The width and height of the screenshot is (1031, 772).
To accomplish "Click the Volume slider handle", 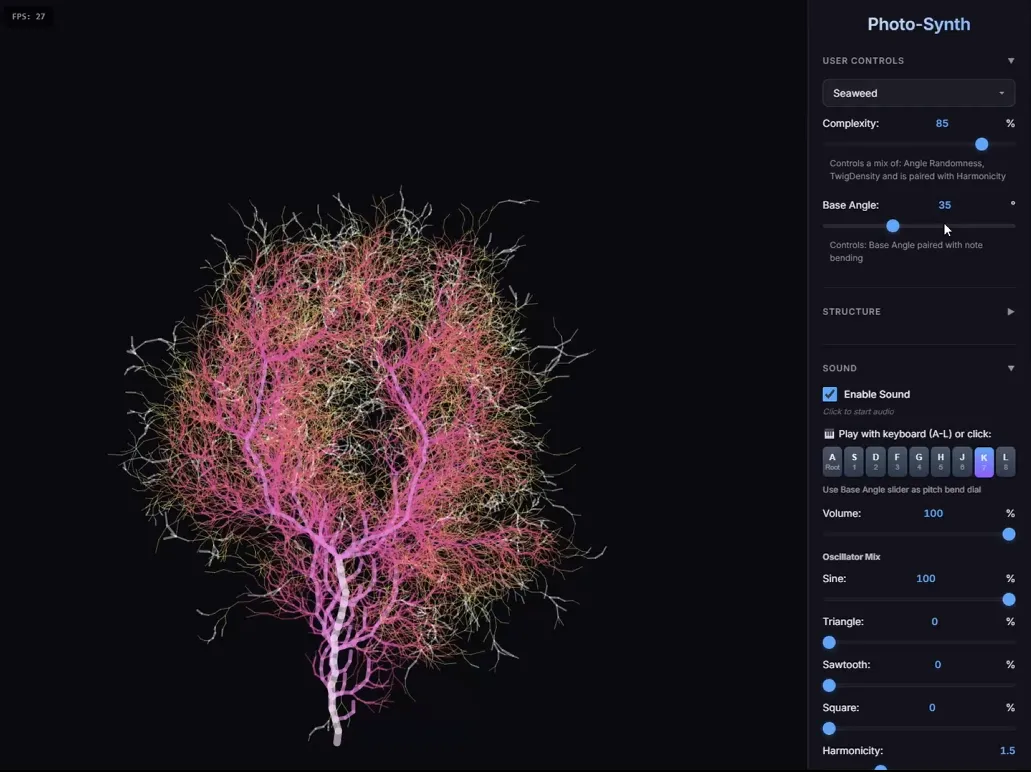I will pos(1008,534).
